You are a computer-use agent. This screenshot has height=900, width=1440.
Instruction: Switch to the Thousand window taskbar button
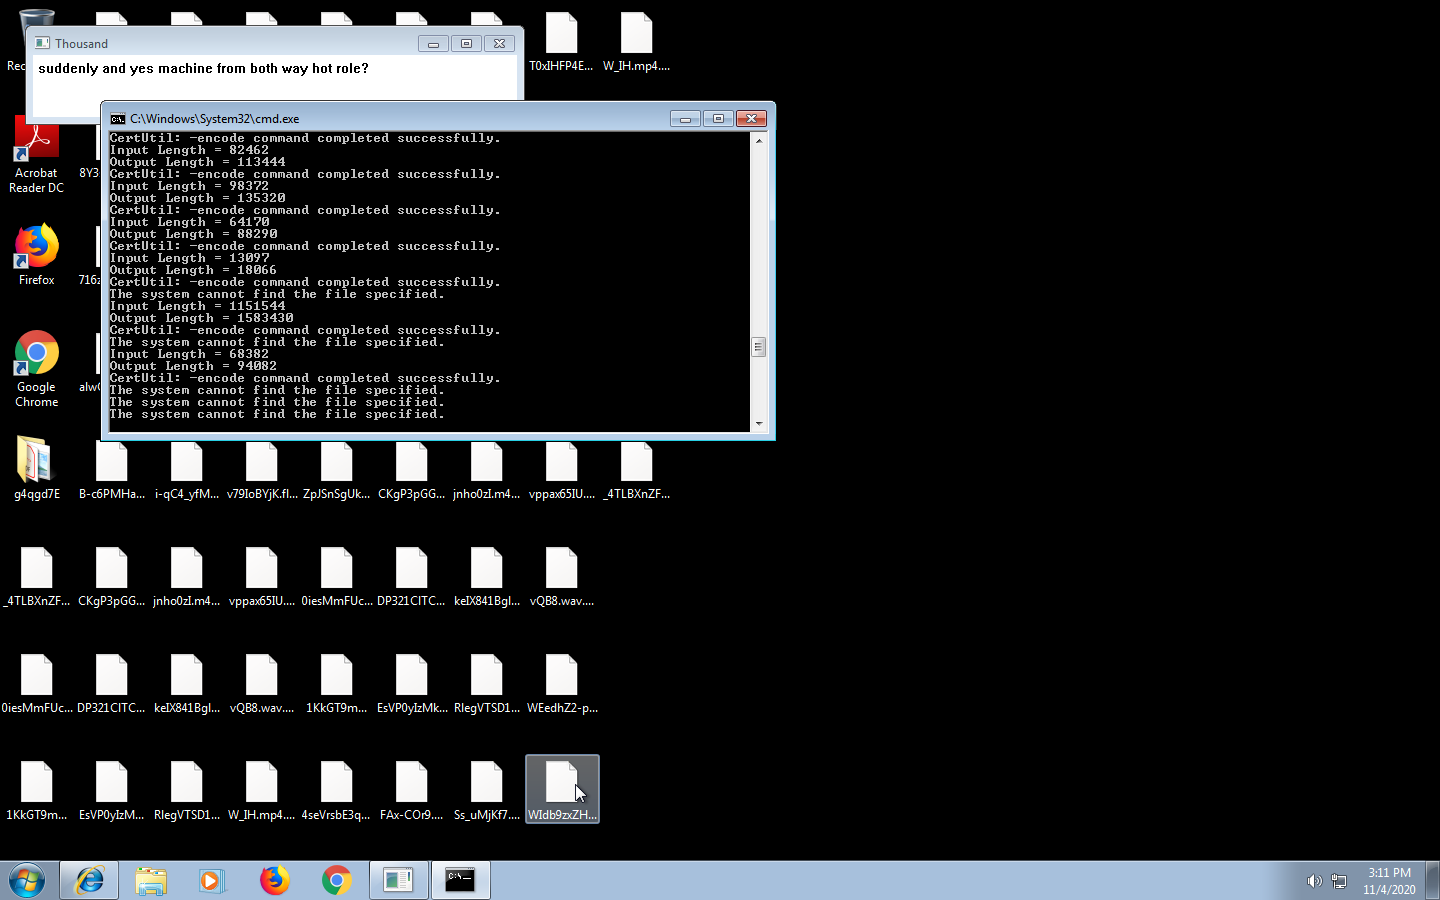(x=398, y=880)
